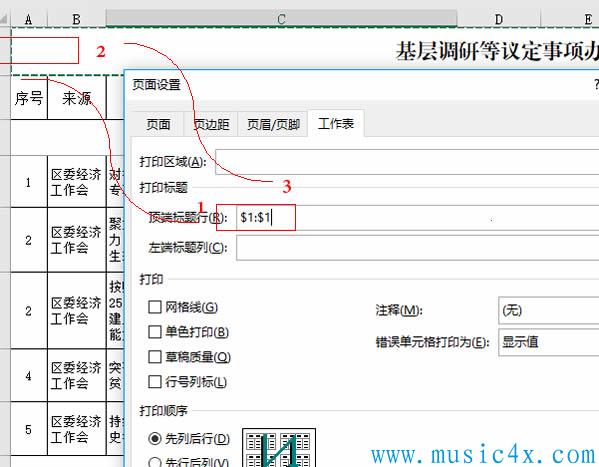Open the 错误单元格打印为 dropdown showing 显示值
This screenshot has height=467, width=599.
point(549,342)
